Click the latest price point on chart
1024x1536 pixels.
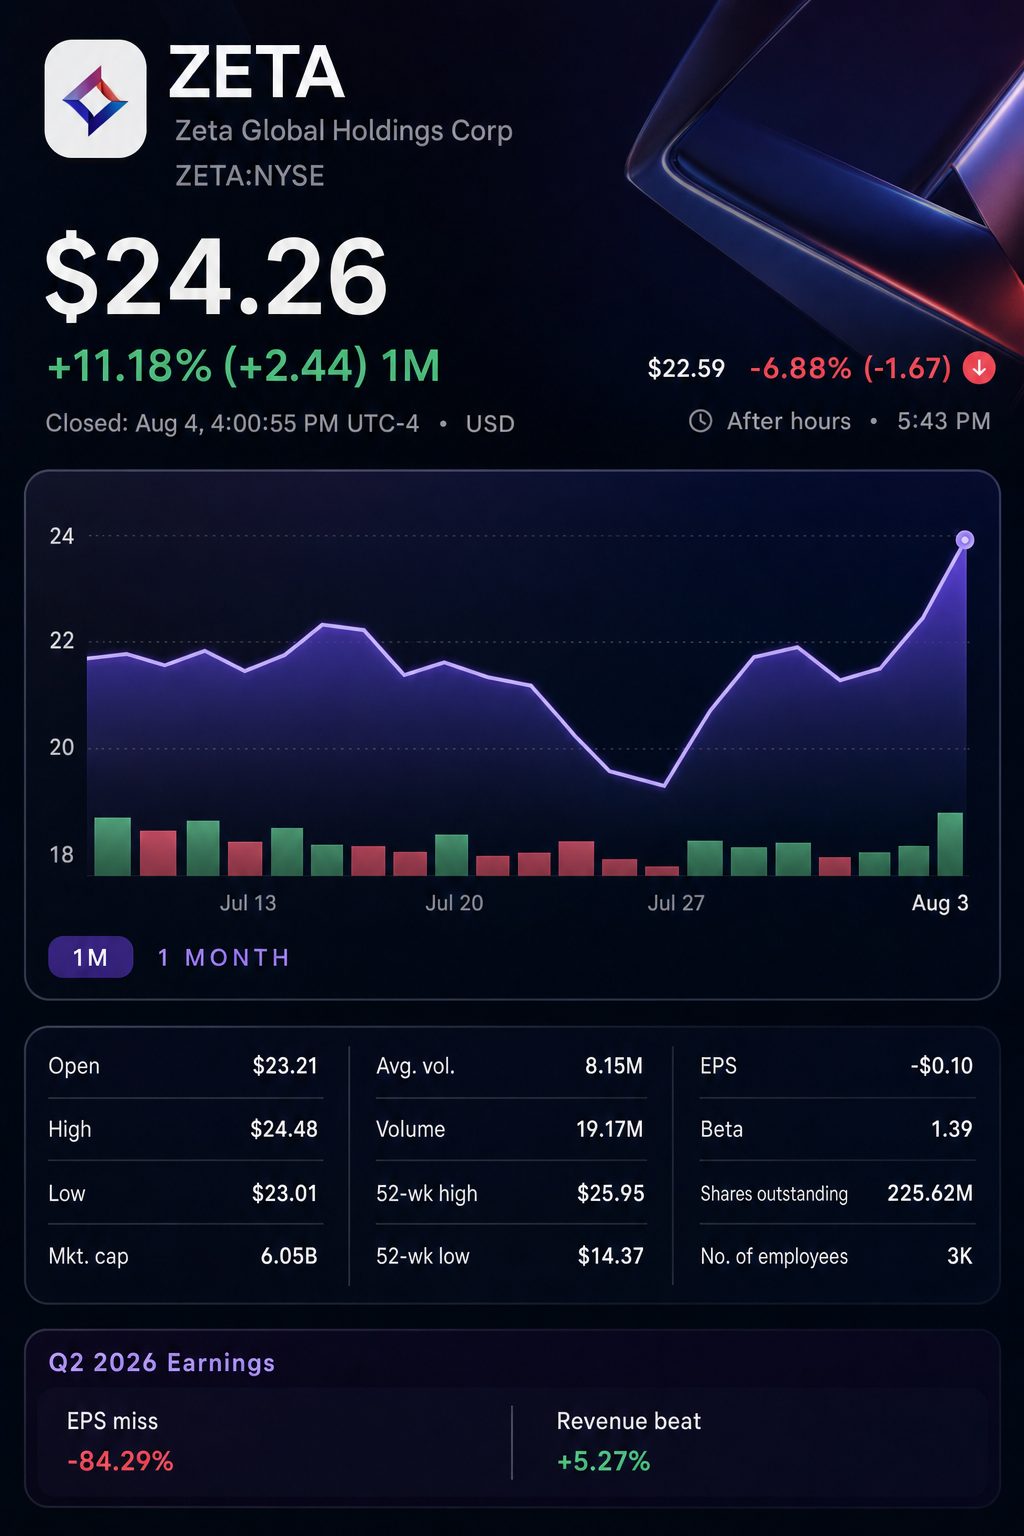pos(965,540)
